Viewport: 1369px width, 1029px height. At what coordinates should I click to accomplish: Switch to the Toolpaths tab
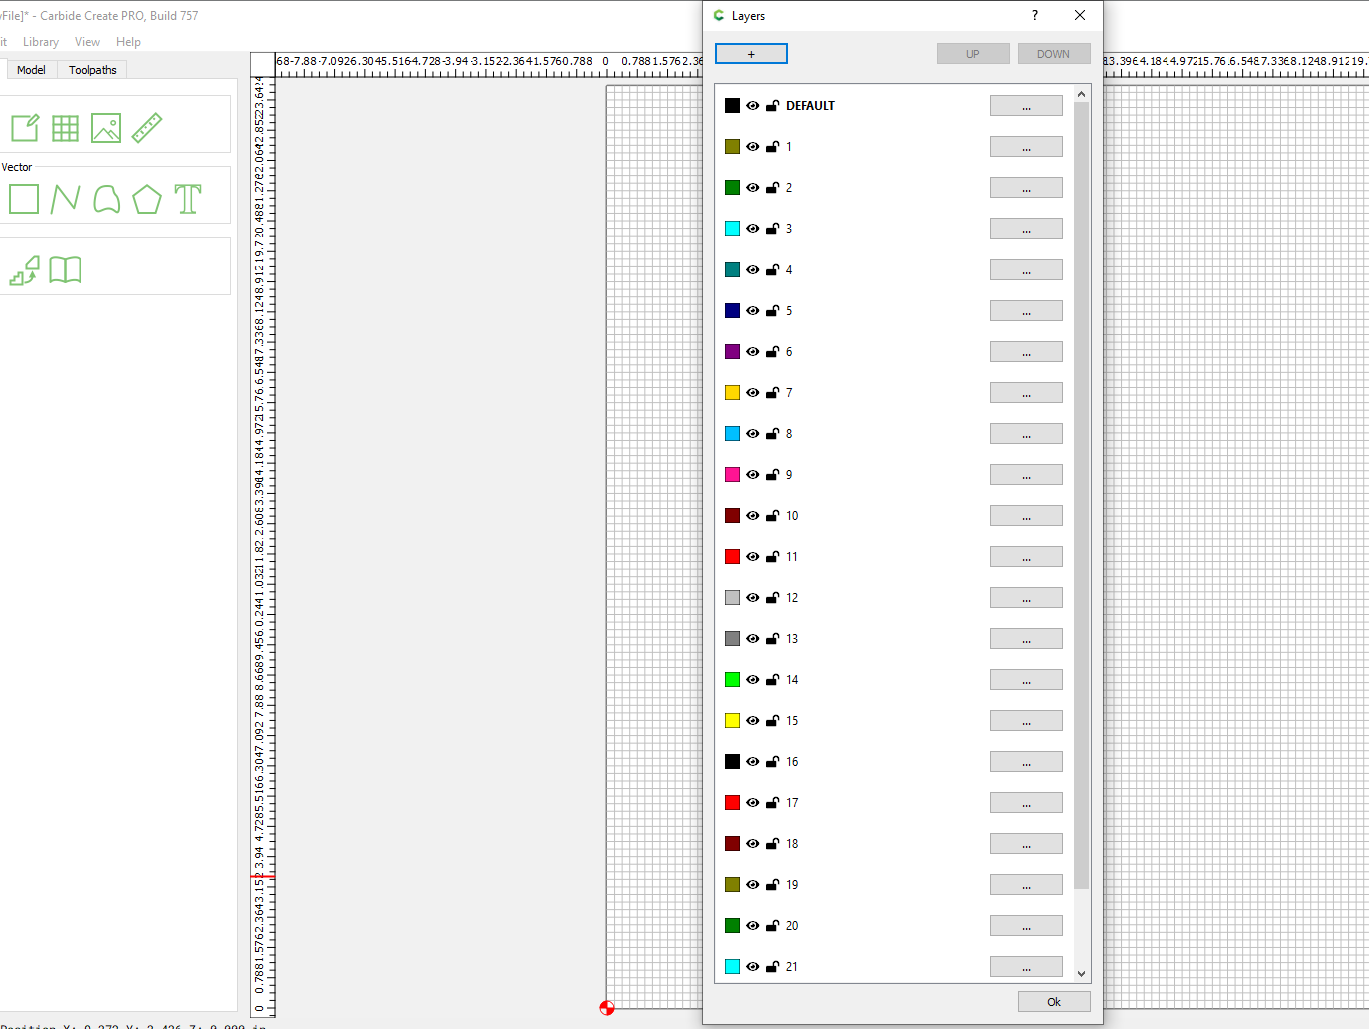pyautogui.click(x=93, y=70)
